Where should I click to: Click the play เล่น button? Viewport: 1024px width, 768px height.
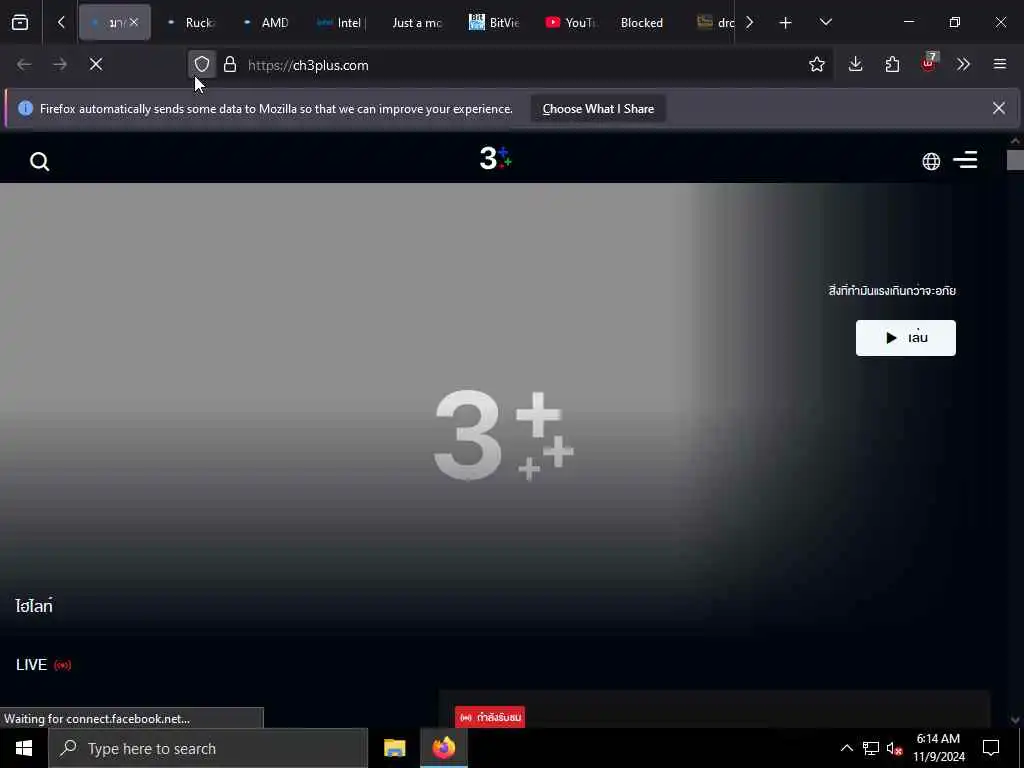(x=905, y=338)
